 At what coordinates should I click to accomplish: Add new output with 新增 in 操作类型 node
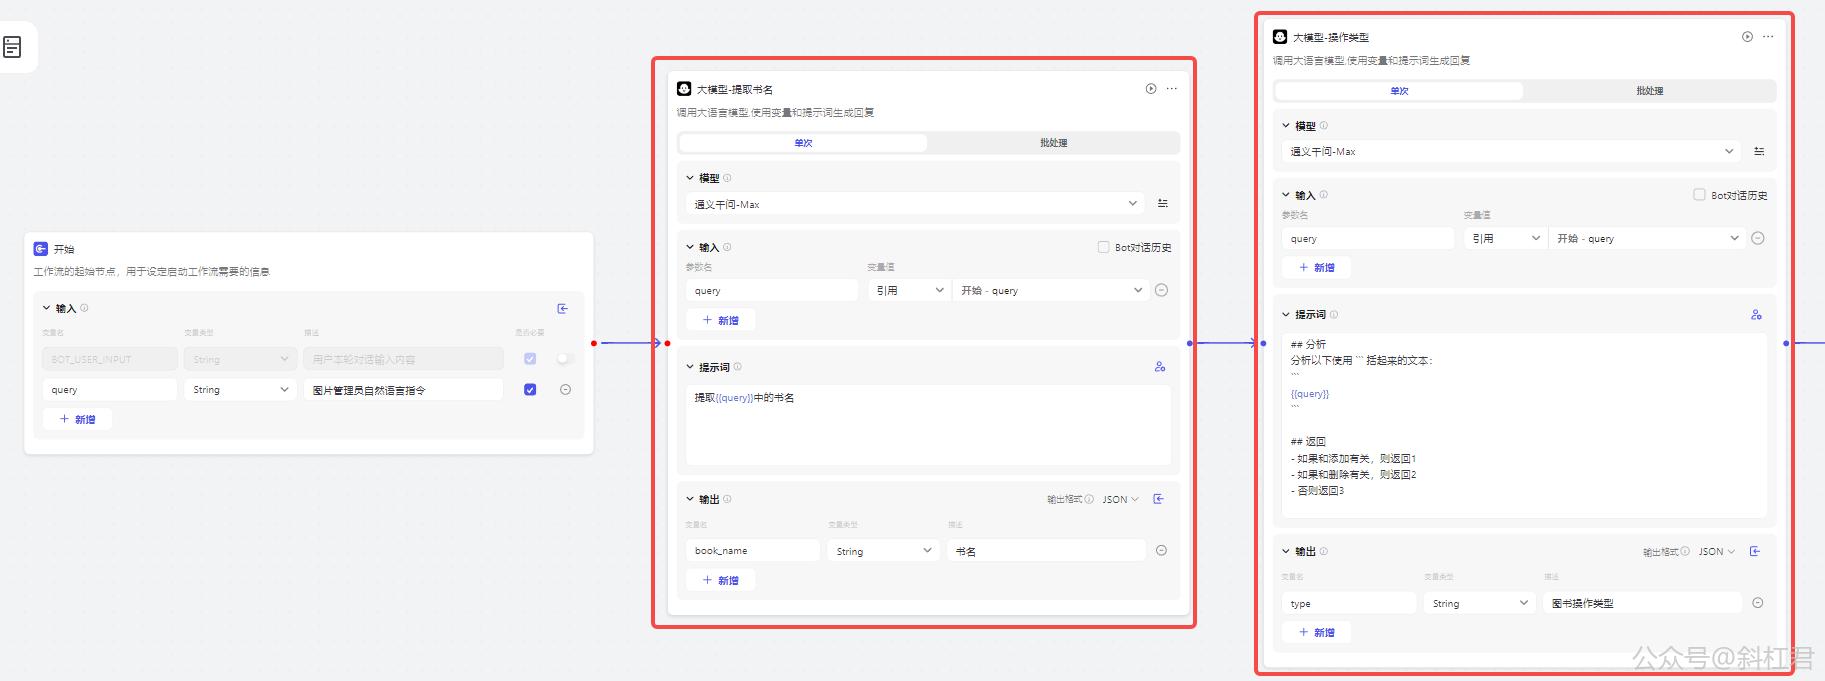(x=1316, y=632)
